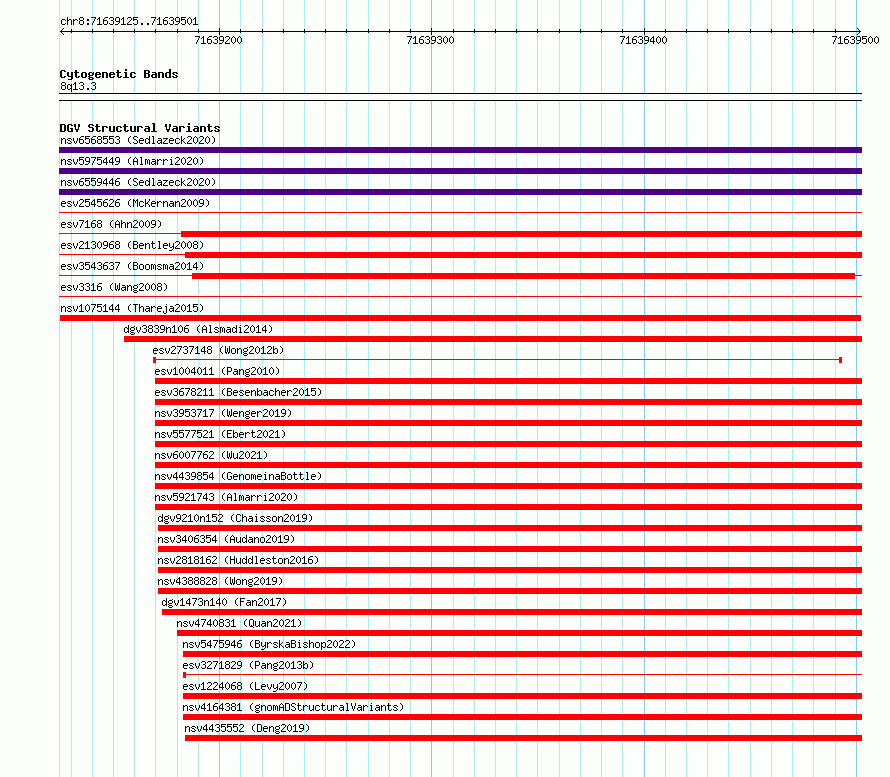Open variant esv7168 (Ahn2009)
The width and height of the screenshot is (890, 777).
[111, 224]
